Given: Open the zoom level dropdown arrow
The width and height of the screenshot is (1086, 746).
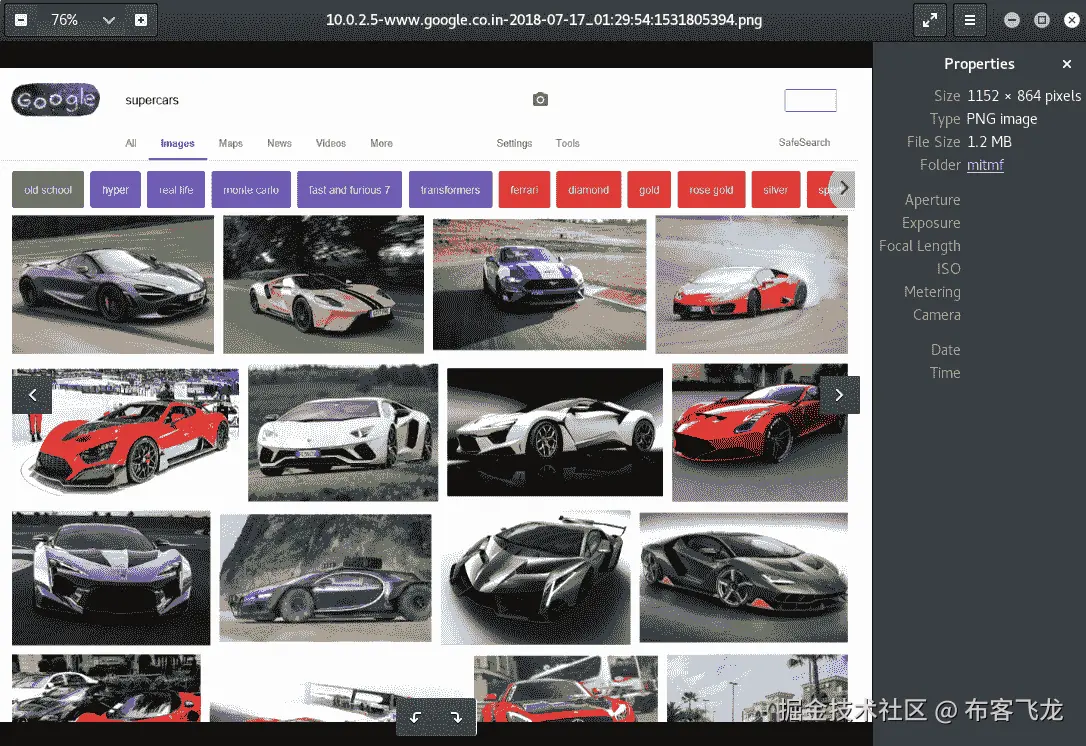Looking at the screenshot, I should pos(109,20).
